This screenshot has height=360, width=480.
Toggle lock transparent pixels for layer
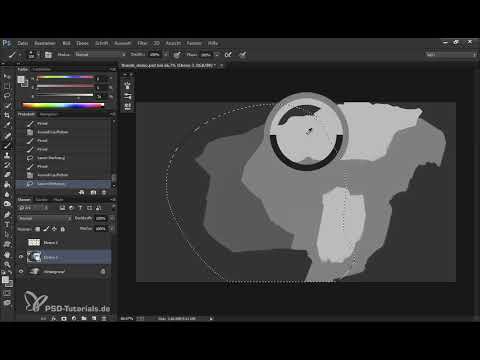click(38, 229)
